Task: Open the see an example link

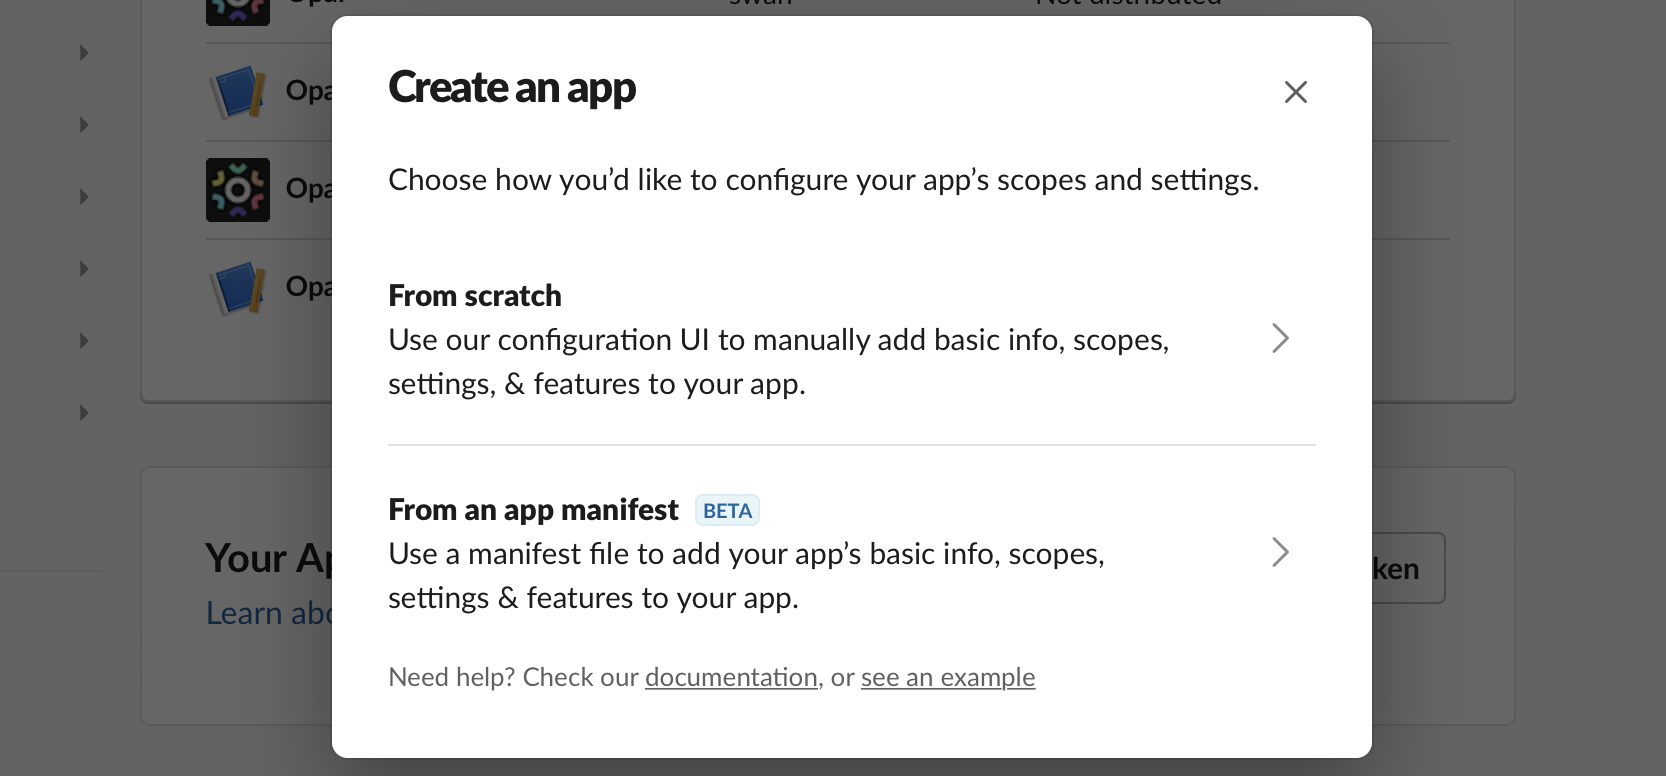Action: (x=947, y=677)
